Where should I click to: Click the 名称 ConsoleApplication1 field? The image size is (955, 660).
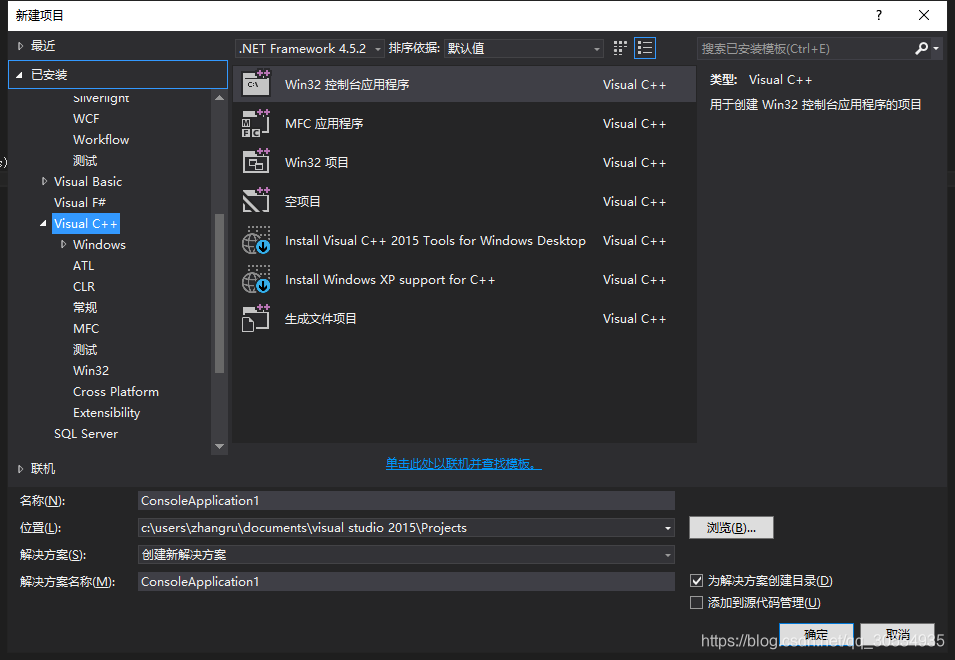(x=406, y=500)
